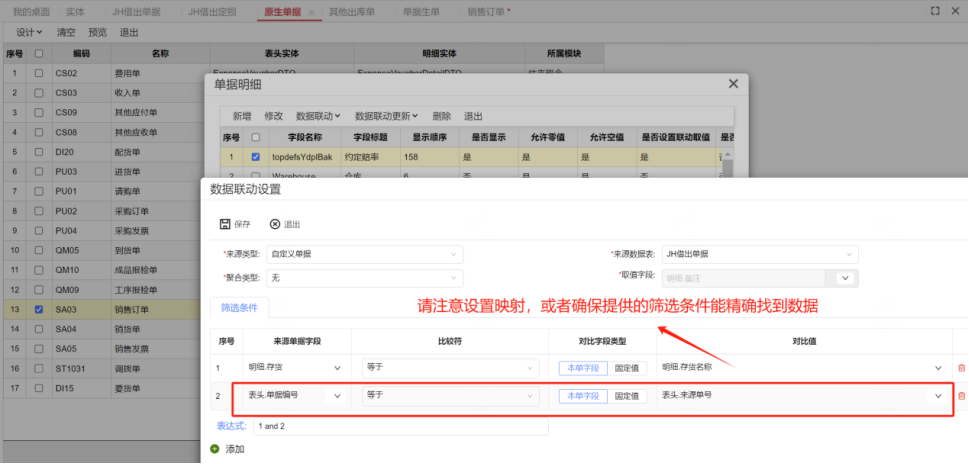Click 退出 in the 单据明细 toolbar
Screen dimensions: 969x464
pyautogui.click(x=473, y=116)
